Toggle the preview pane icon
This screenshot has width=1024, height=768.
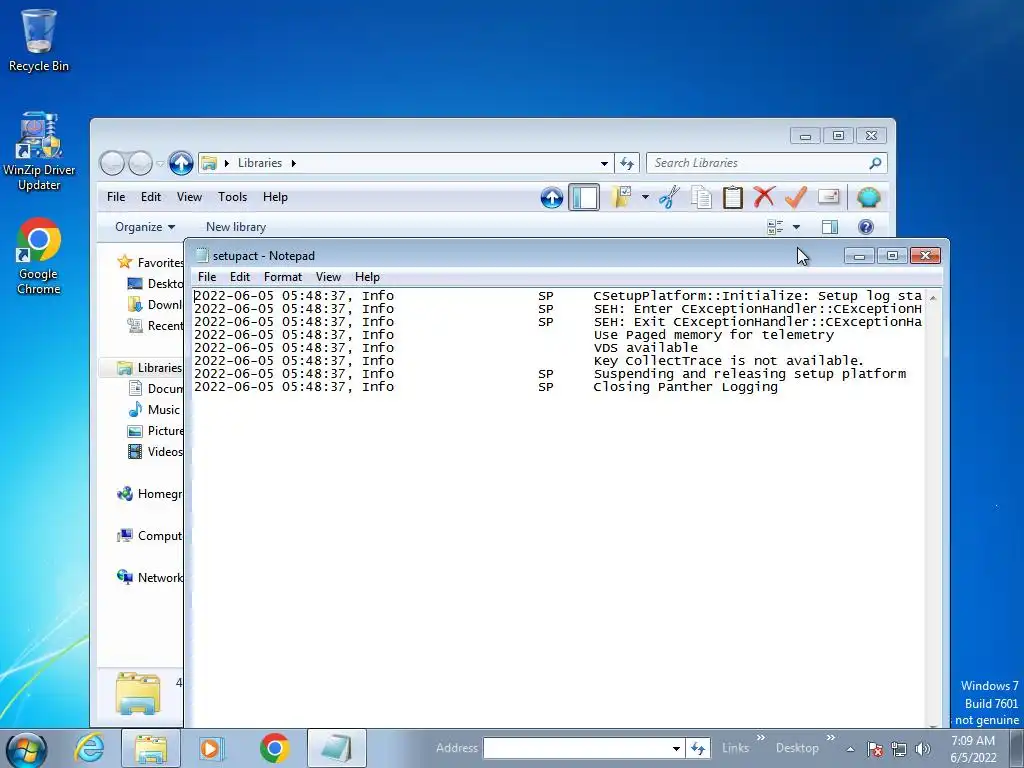coord(830,227)
